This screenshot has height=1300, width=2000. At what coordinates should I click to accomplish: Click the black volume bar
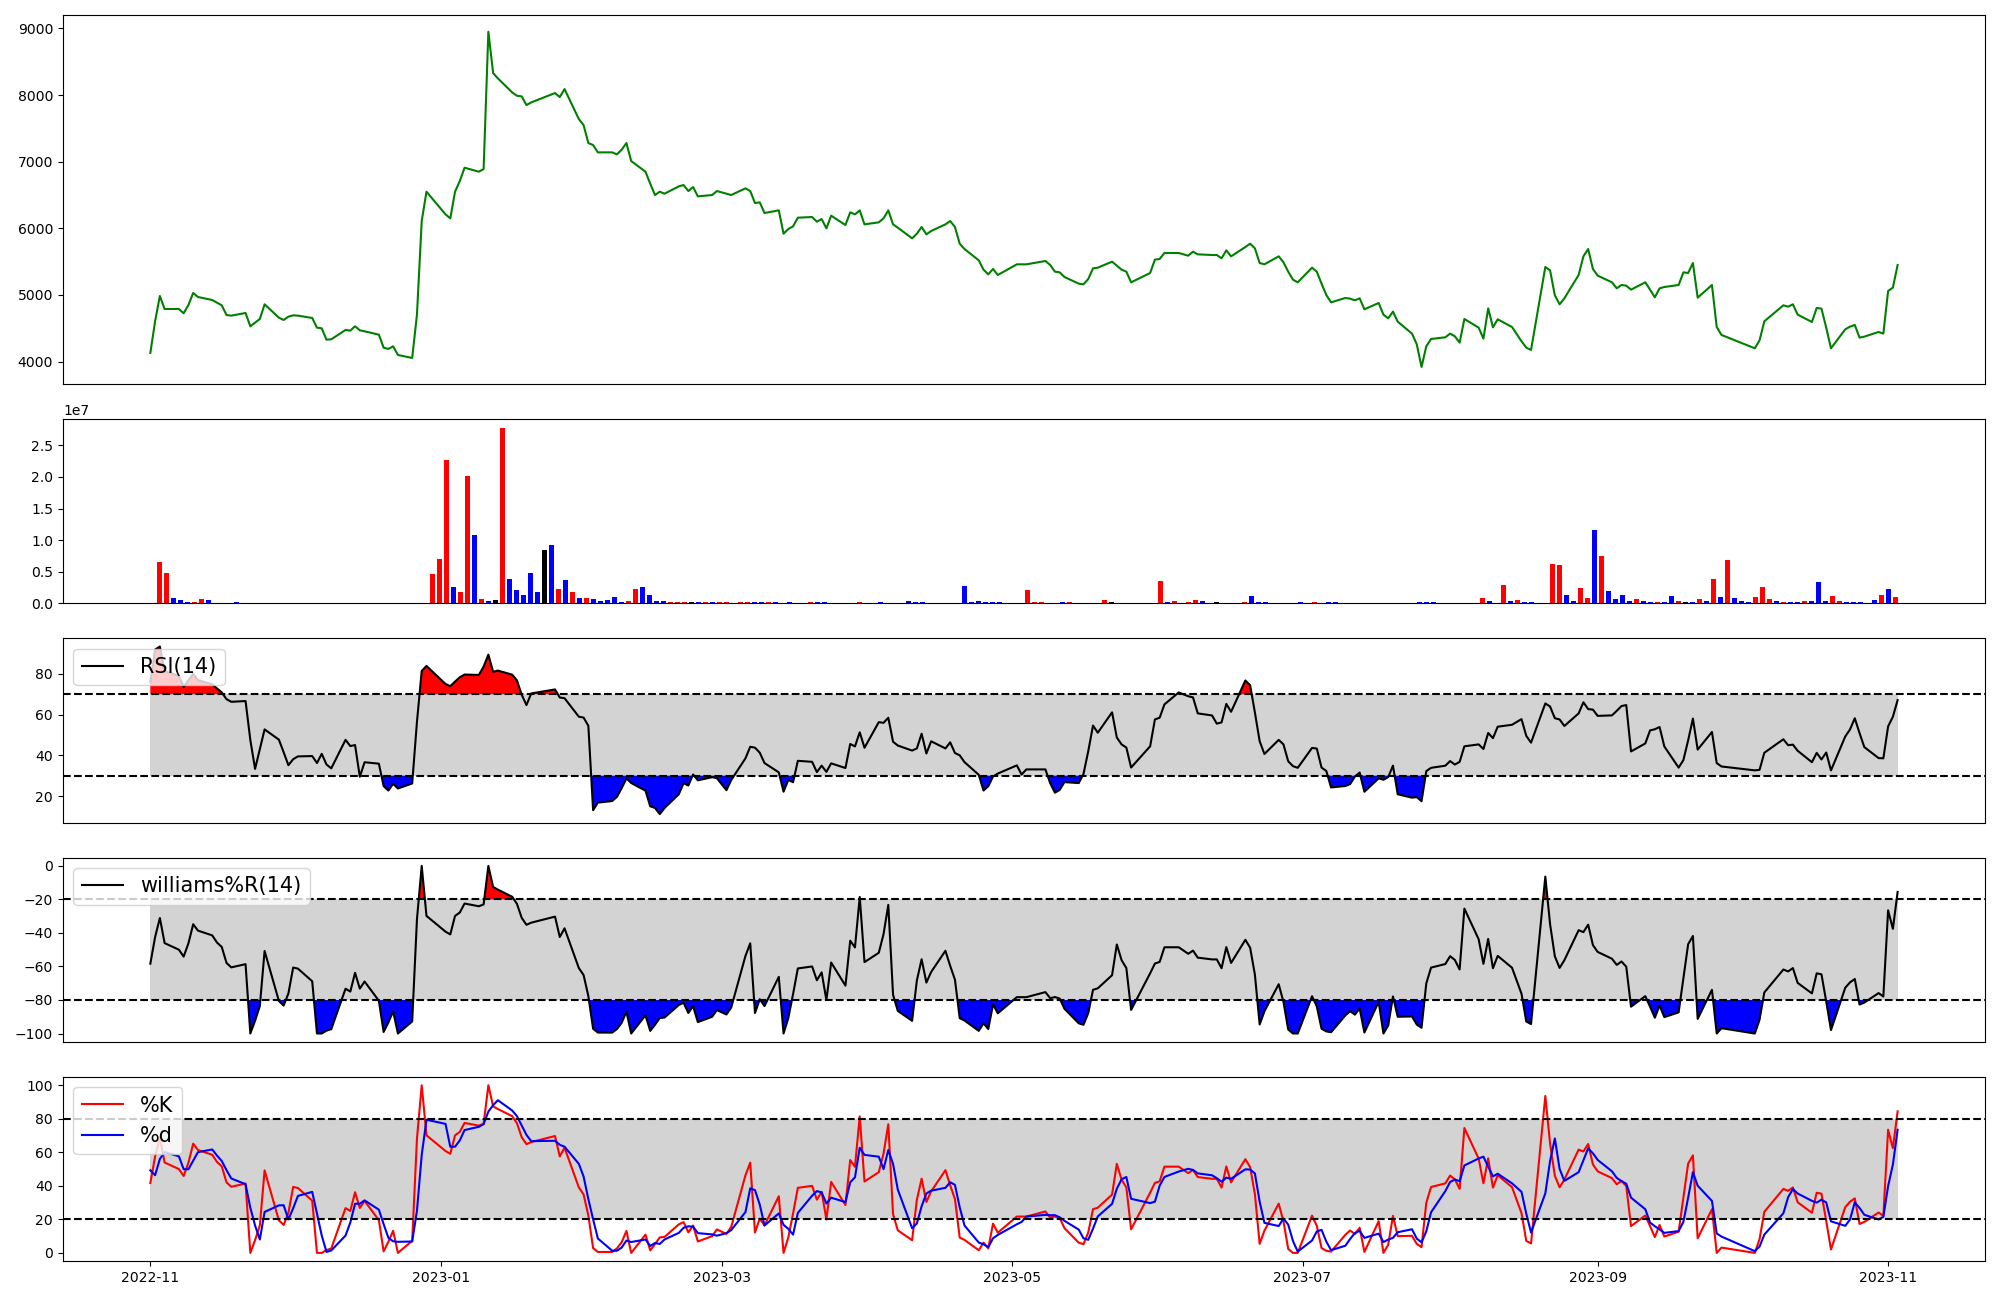544,577
